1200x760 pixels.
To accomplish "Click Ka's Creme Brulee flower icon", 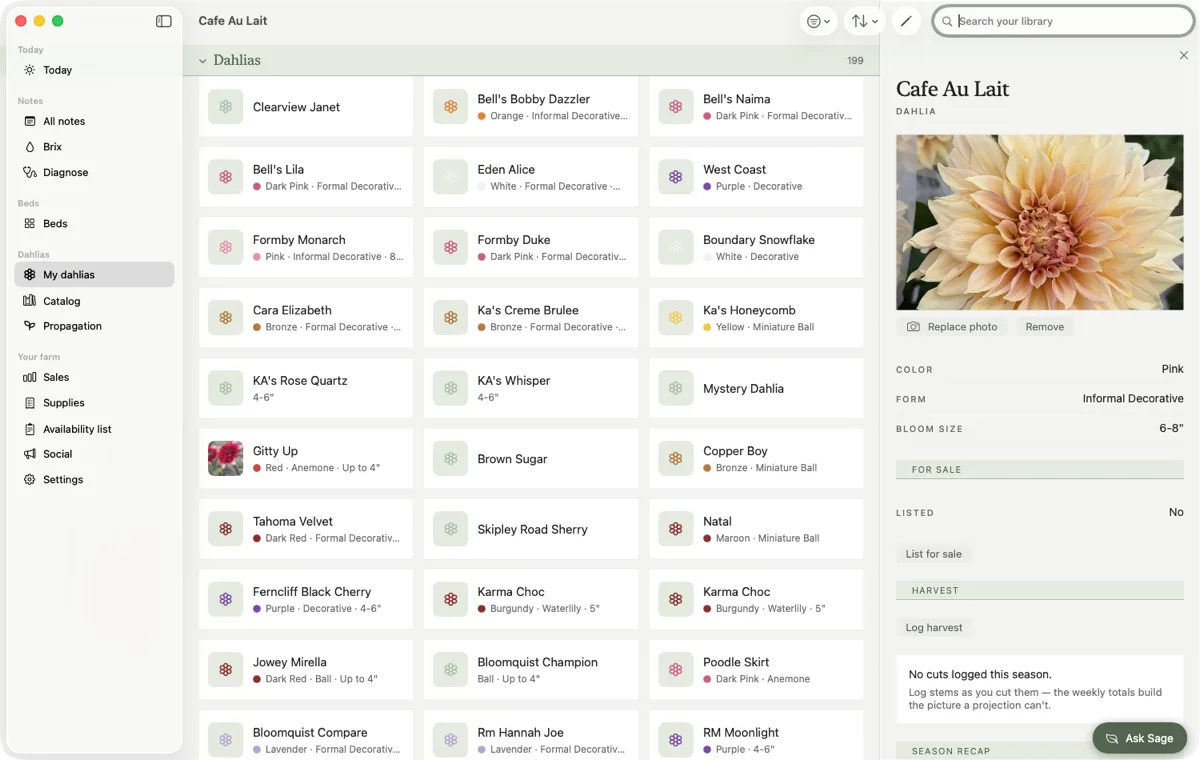I will [x=451, y=318].
